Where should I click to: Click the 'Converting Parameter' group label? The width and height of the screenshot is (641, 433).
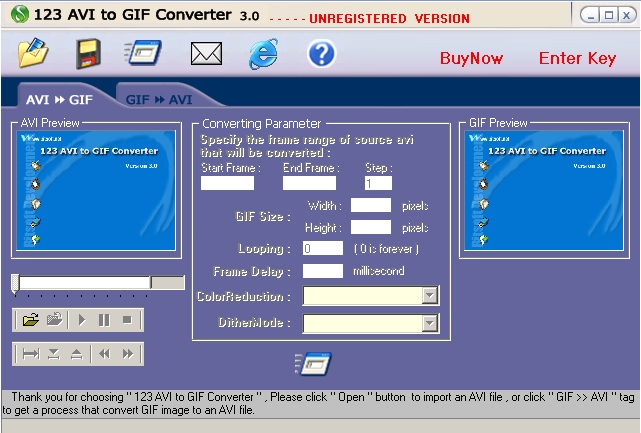click(x=262, y=123)
